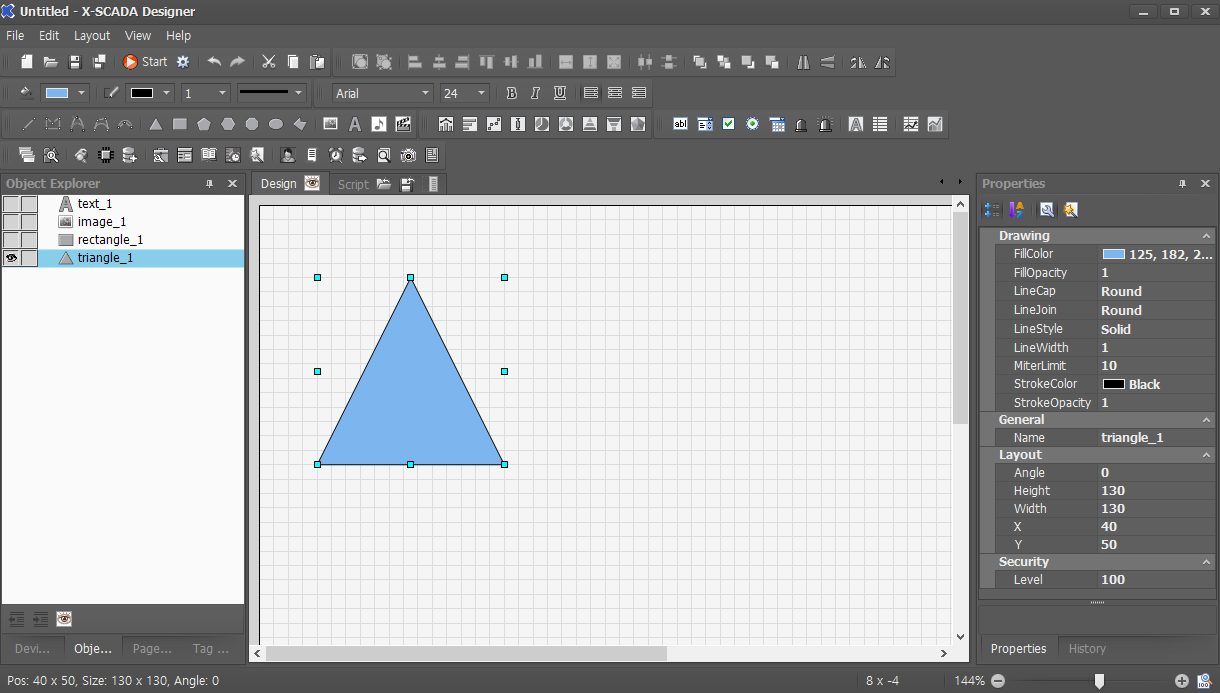Toggle italic text formatting

coord(536,93)
